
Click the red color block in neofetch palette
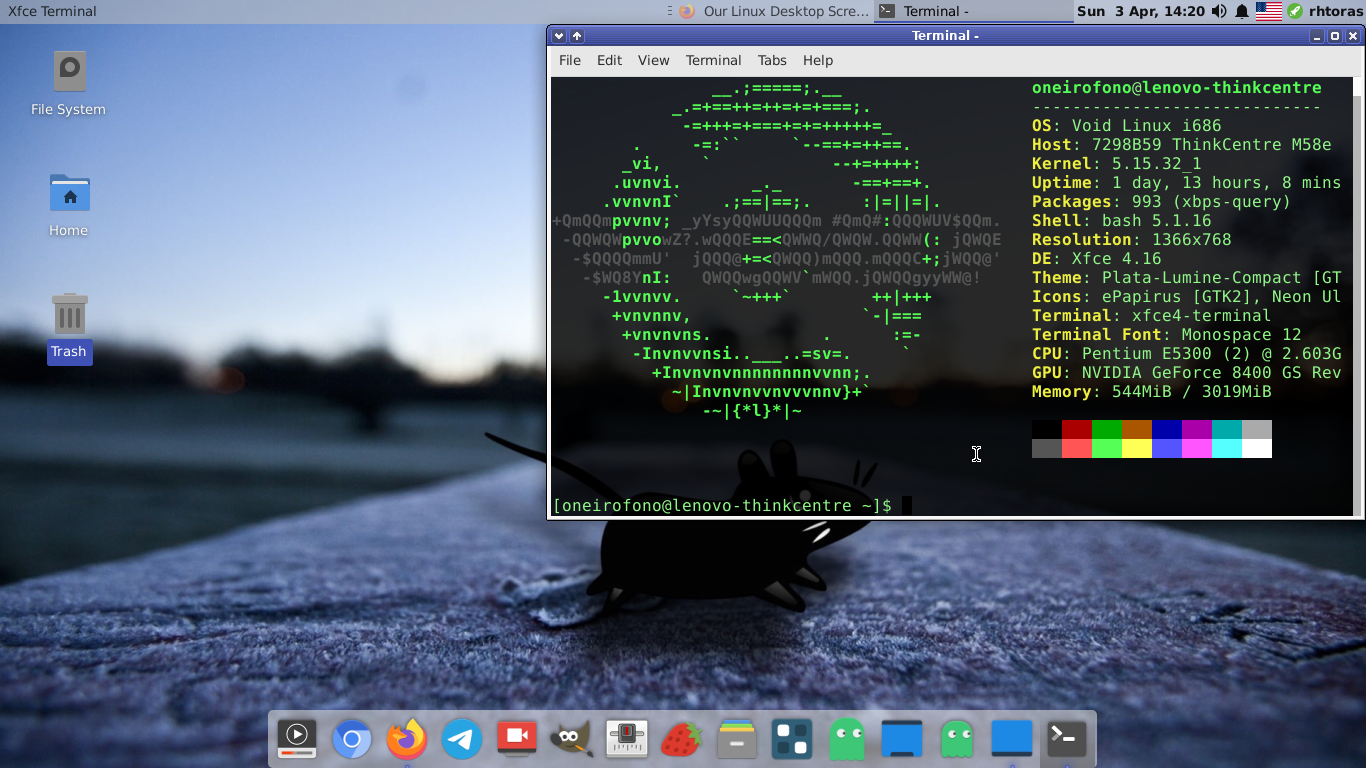(1077, 429)
